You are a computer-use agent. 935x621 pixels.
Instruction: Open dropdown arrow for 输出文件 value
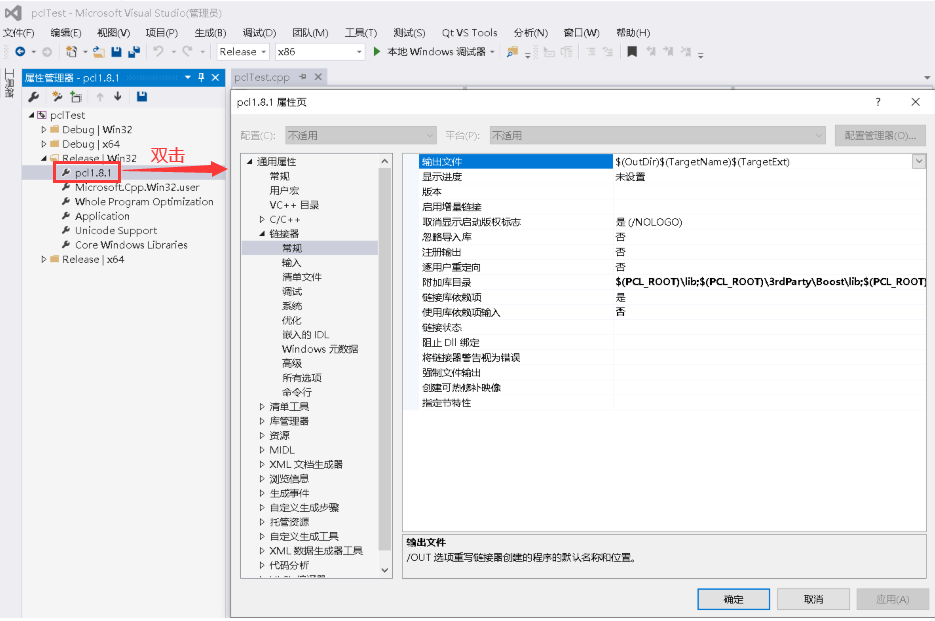pos(919,161)
